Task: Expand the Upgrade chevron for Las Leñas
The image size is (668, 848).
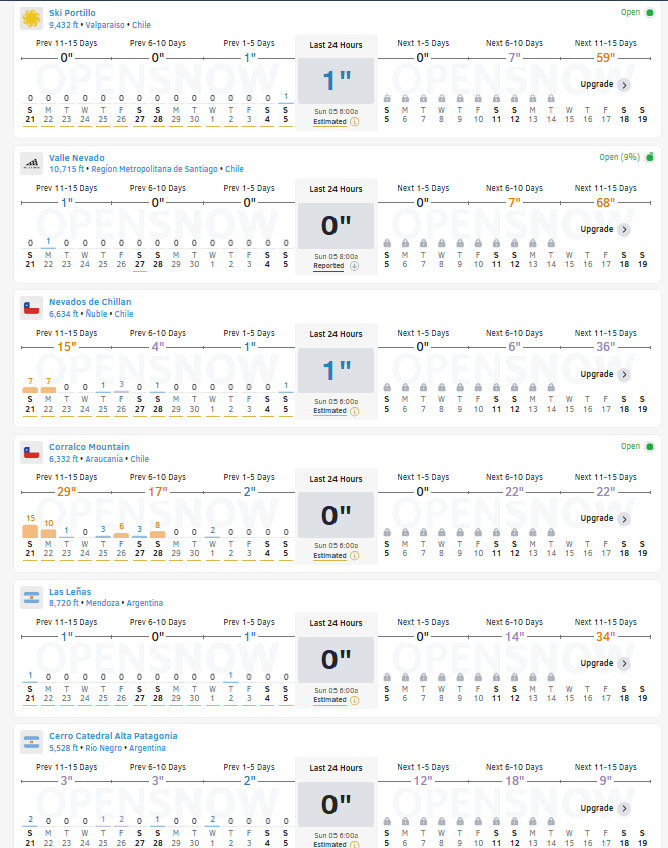Action: [x=624, y=664]
